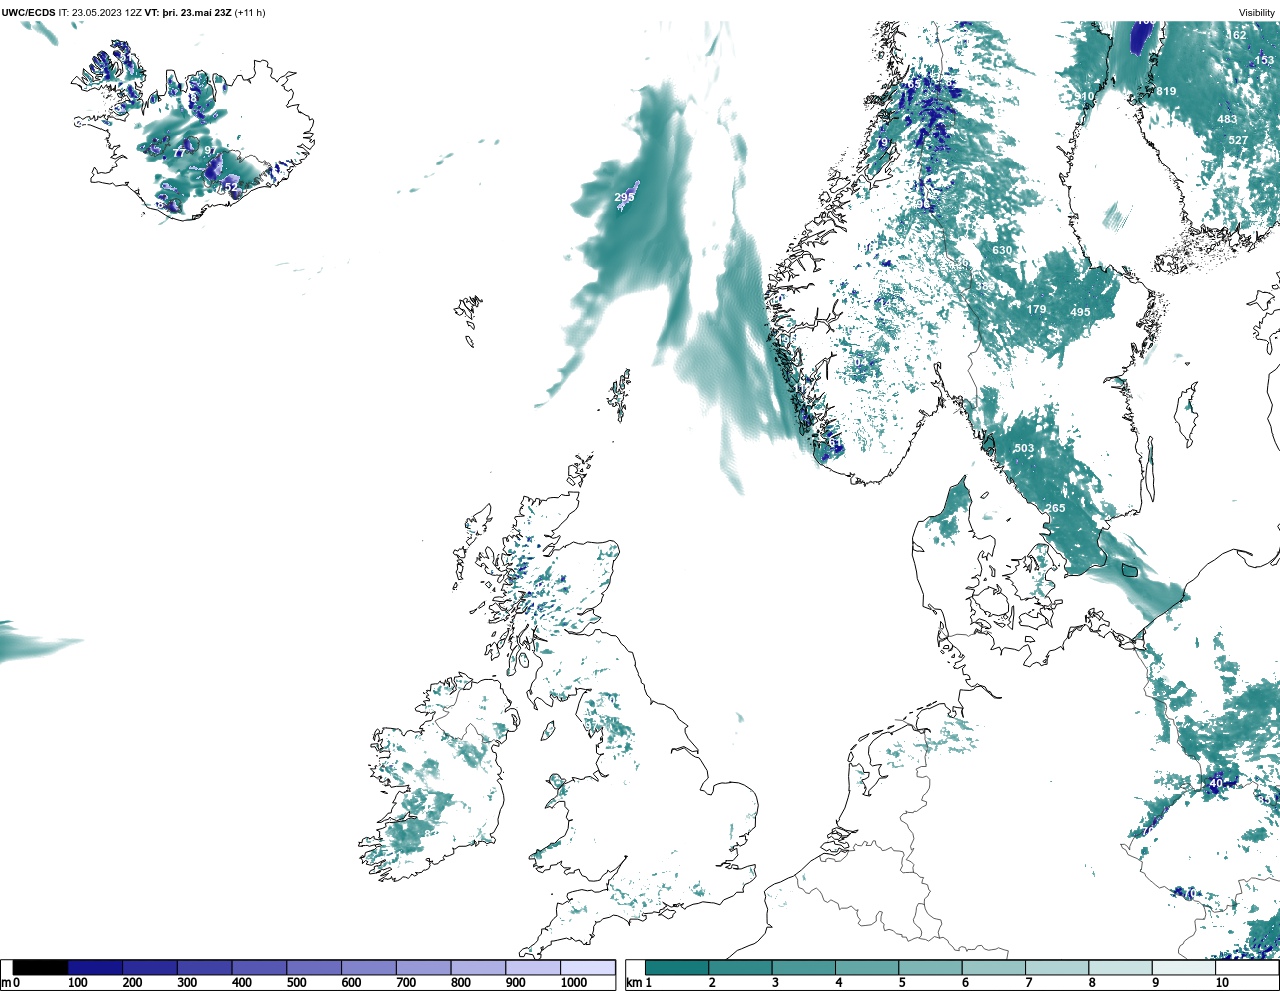This screenshot has width=1280, height=991.
Task: Click the '495' value on the map
Action: (x=1080, y=312)
